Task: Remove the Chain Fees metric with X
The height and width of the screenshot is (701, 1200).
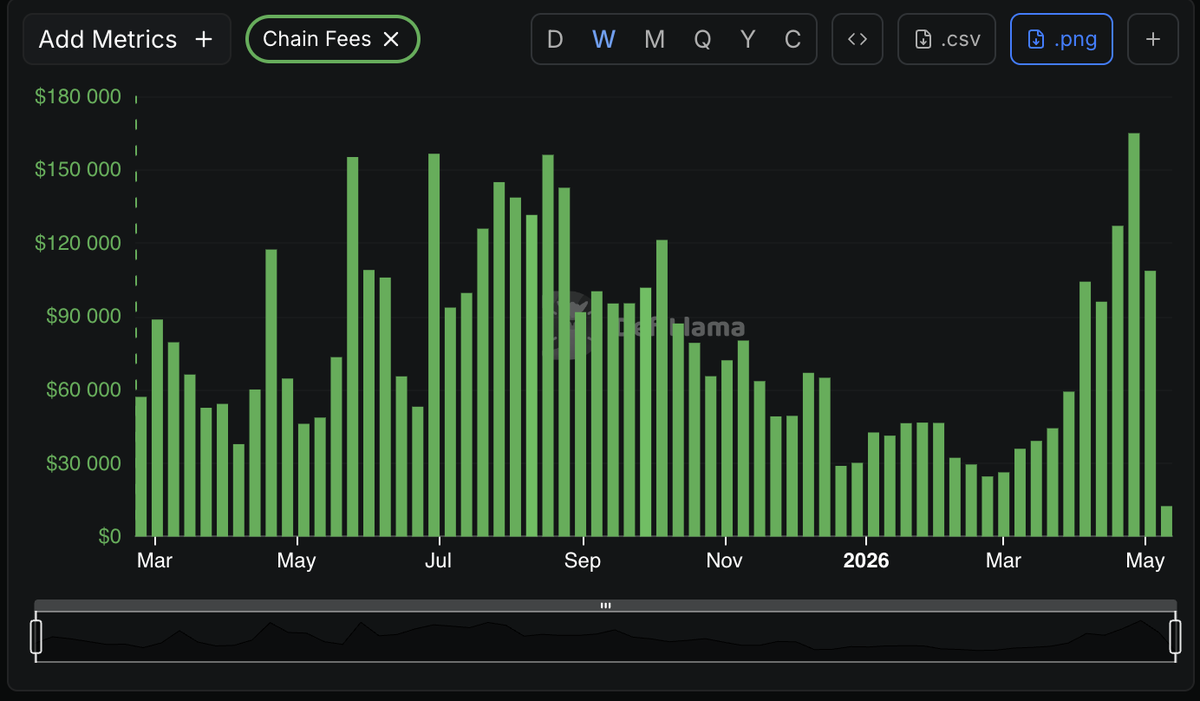Action: (x=392, y=40)
